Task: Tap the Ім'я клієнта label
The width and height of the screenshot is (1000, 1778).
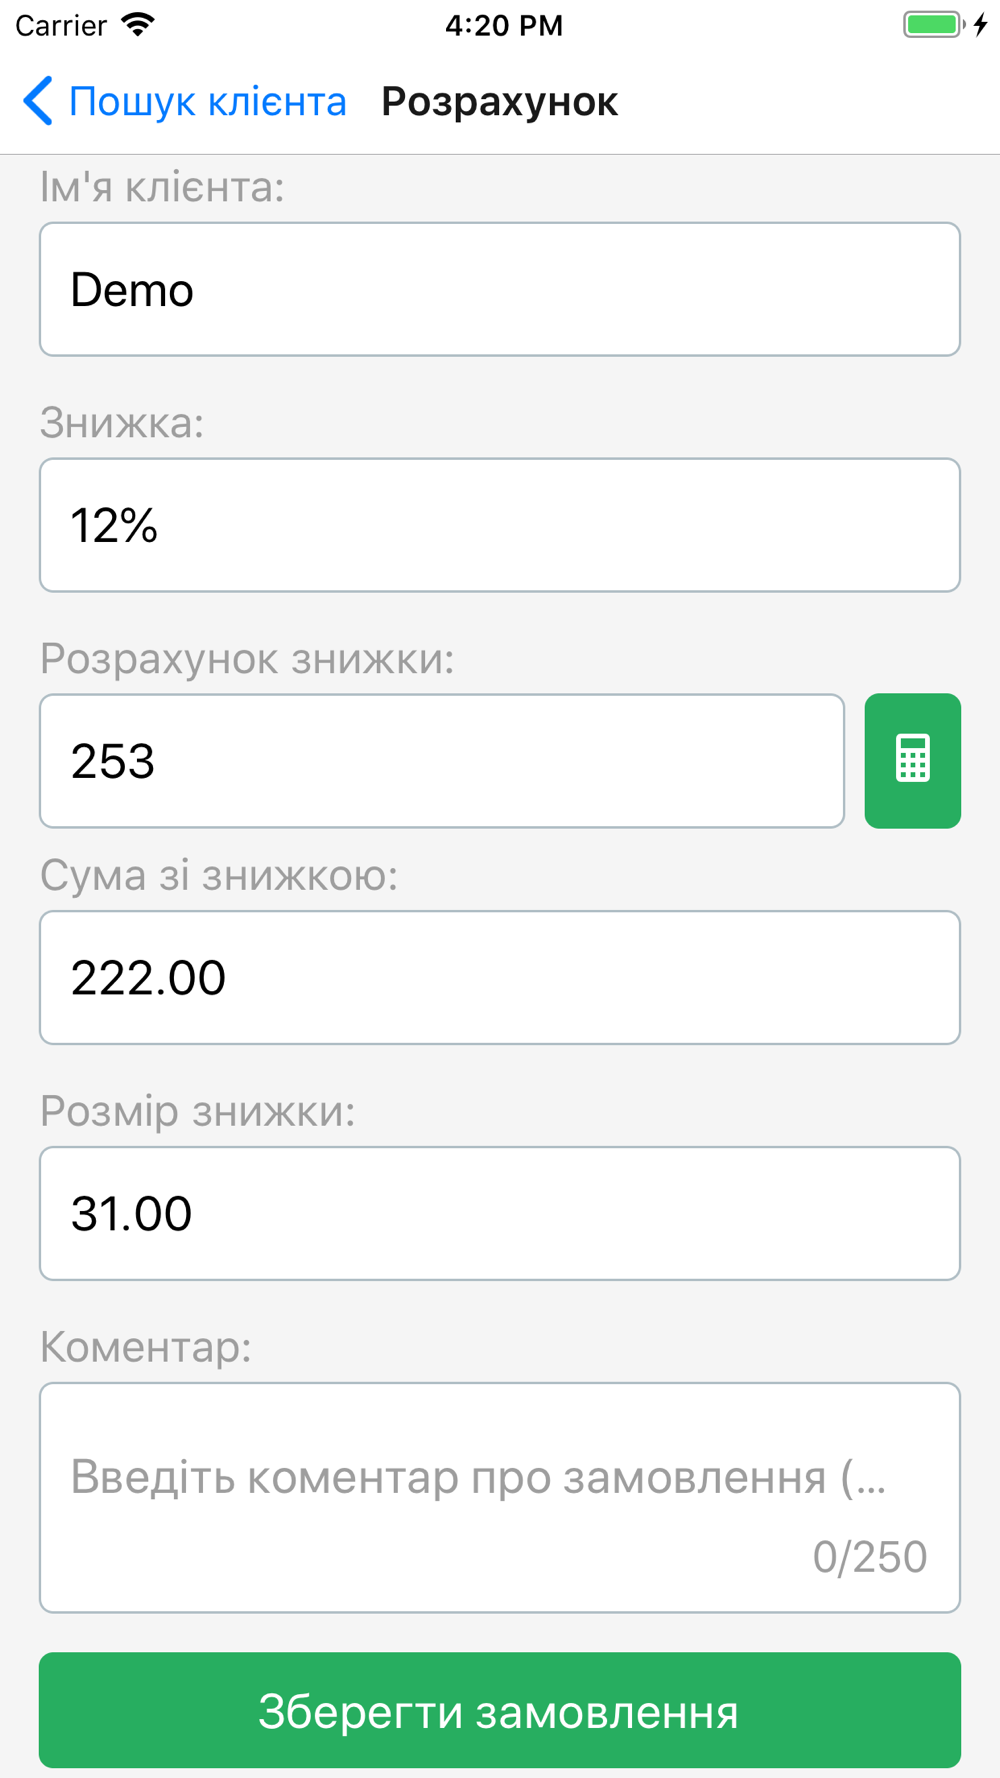Action: click(162, 187)
